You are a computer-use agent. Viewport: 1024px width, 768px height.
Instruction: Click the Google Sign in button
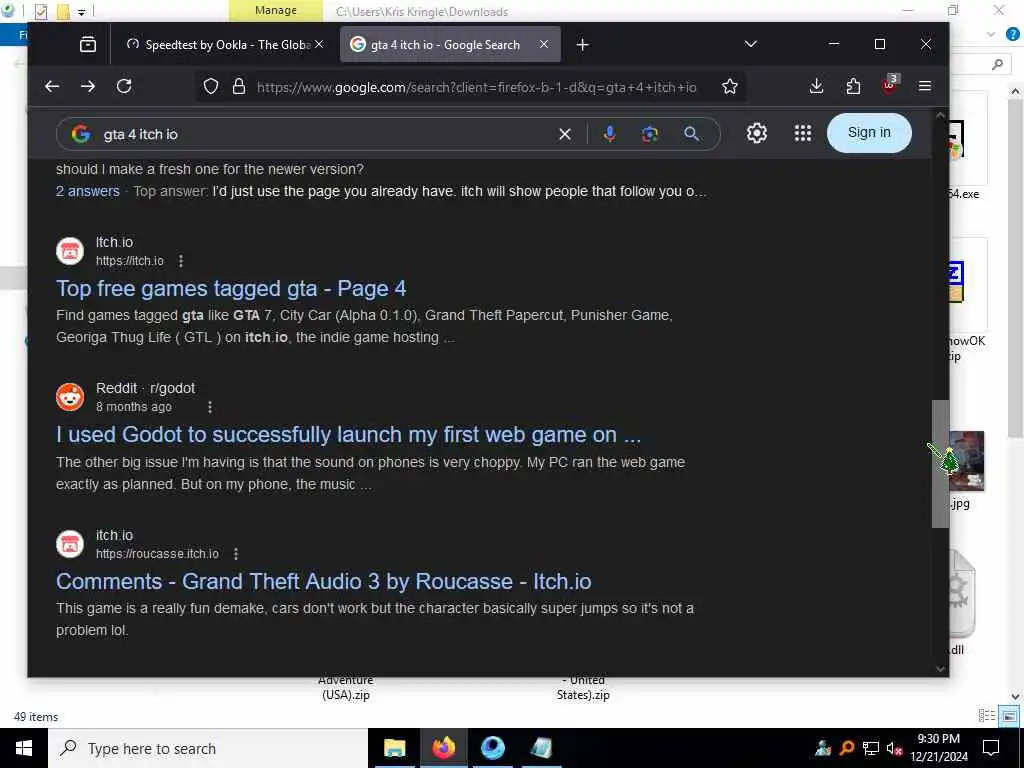coord(869,133)
